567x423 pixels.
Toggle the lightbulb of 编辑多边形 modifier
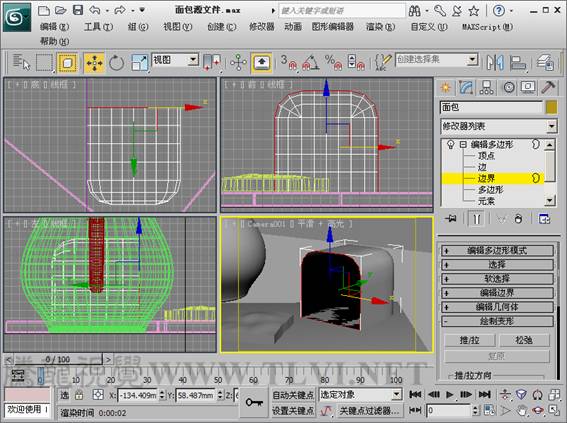(450, 145)
